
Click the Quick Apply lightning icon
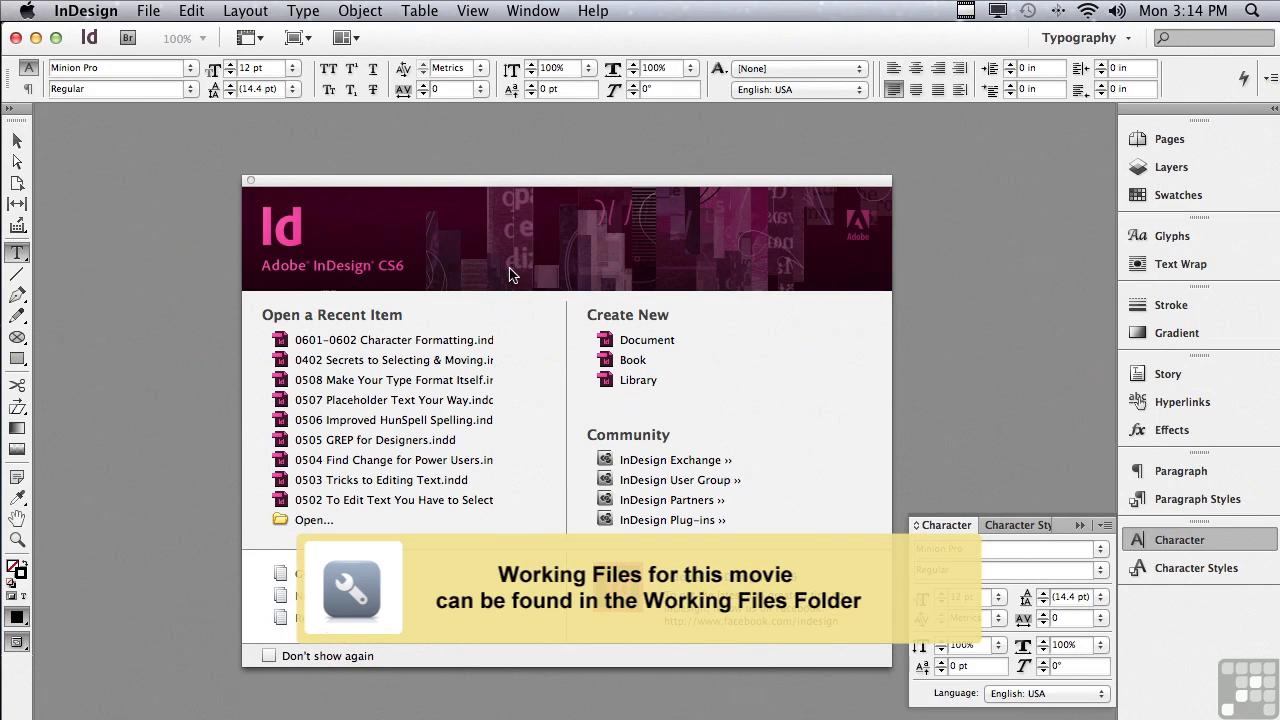point(1244,78)
